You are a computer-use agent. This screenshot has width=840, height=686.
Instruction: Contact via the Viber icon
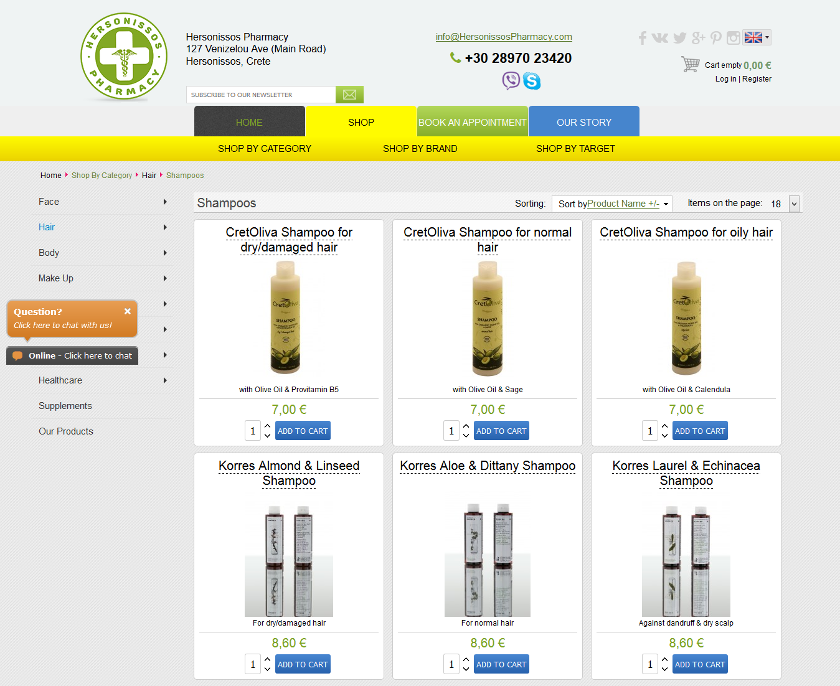pos(511,80)
